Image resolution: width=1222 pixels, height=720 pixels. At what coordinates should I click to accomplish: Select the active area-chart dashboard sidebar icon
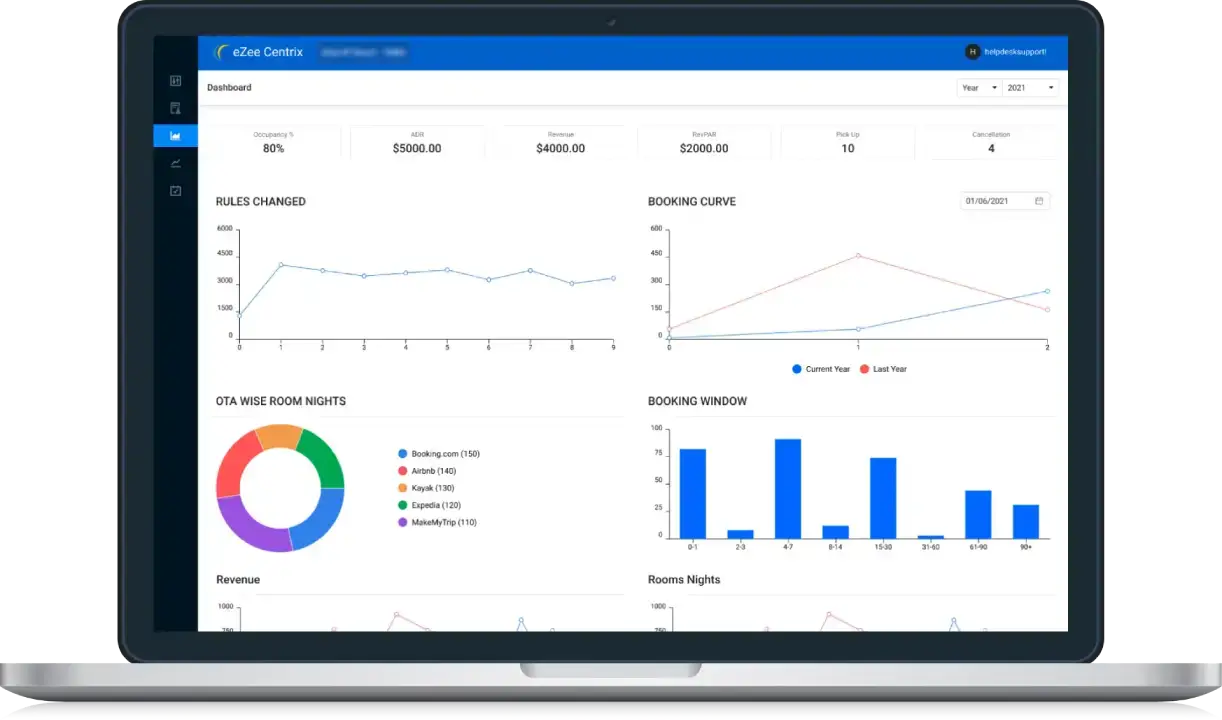tap(175, 136)
